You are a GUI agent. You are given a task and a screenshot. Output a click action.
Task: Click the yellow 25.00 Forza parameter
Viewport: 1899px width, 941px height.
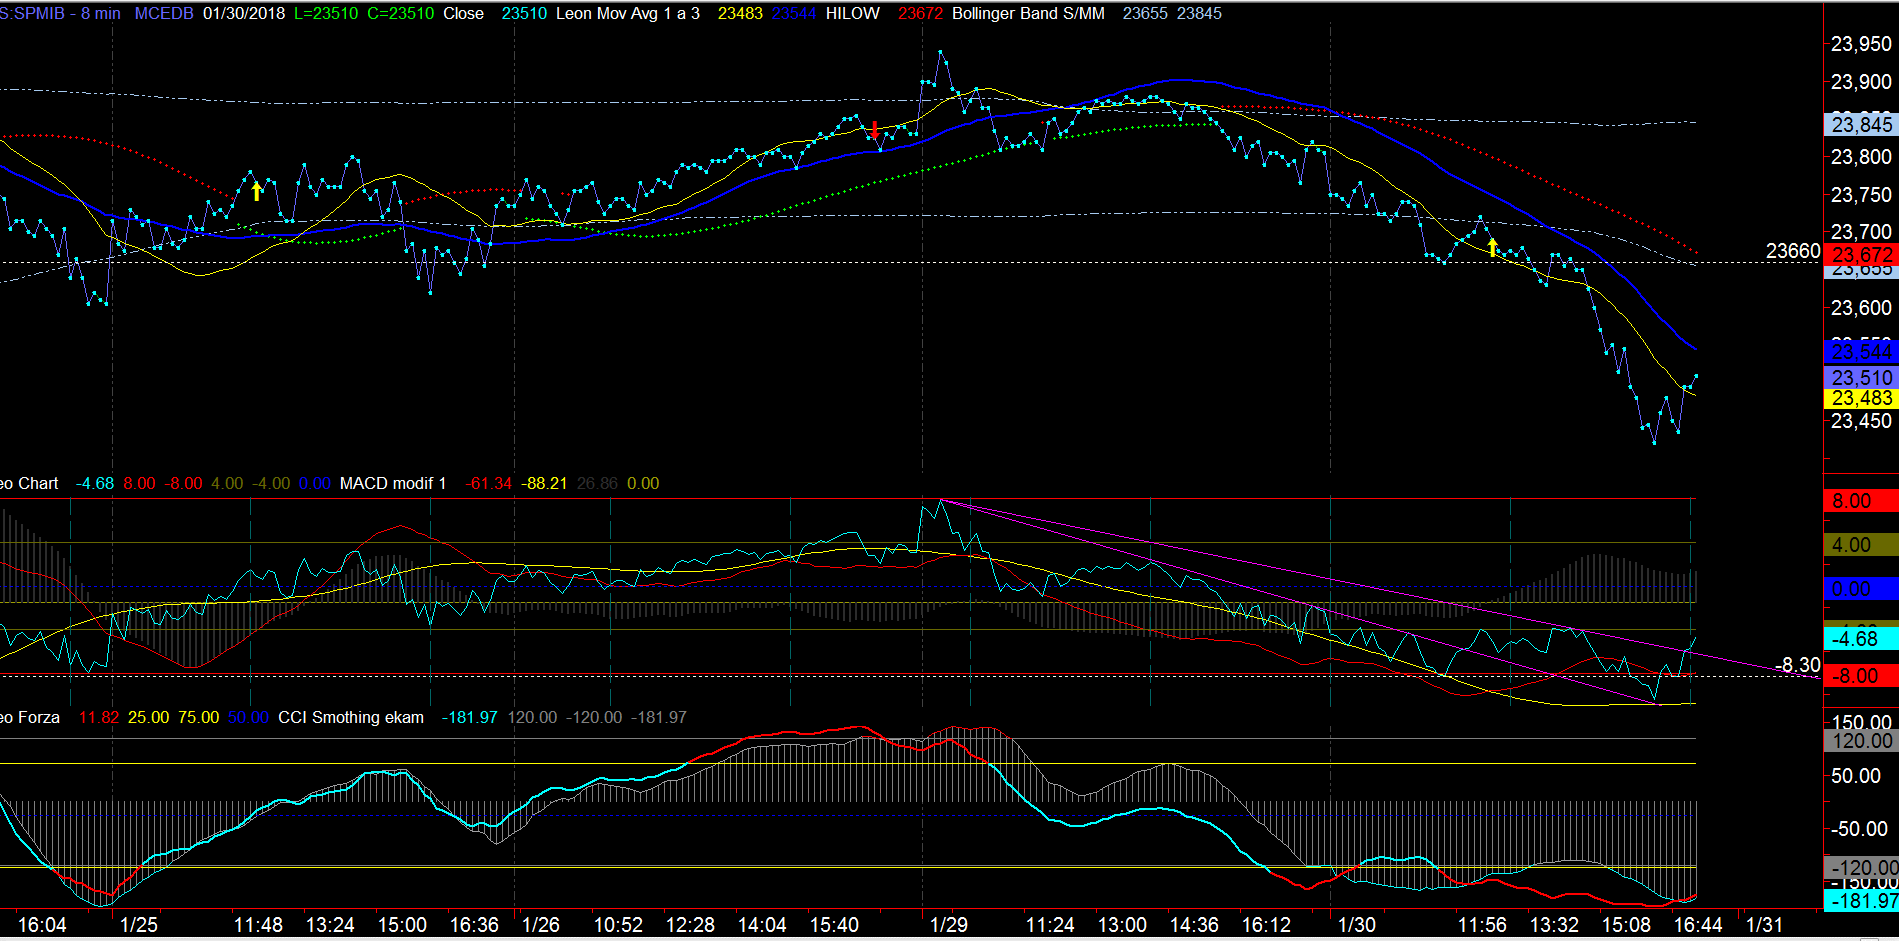(x=148, y=718)
